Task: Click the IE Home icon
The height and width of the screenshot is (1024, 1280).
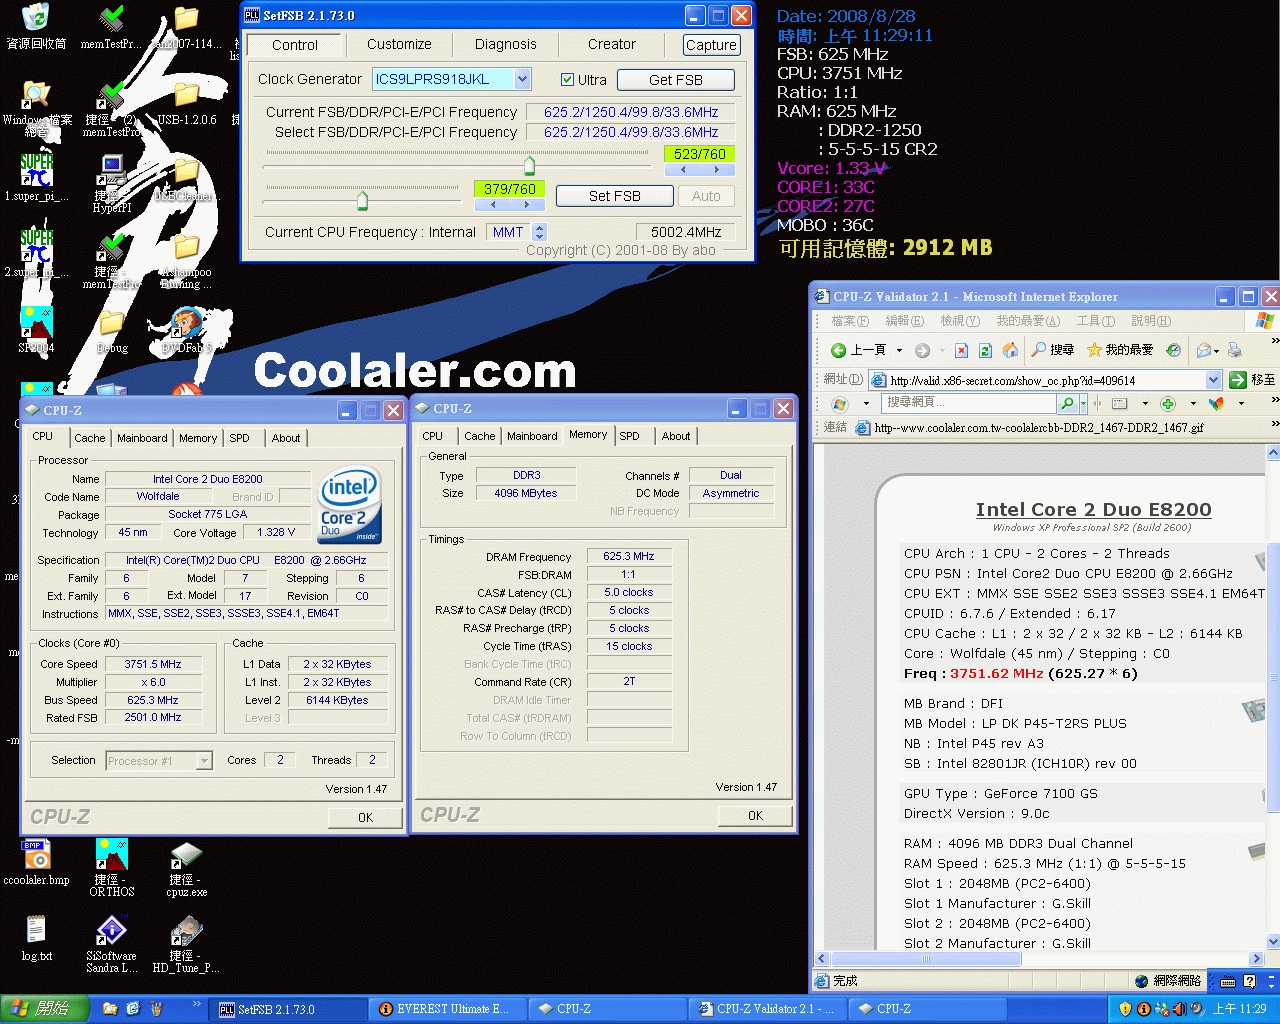Action: [1010, 350]
